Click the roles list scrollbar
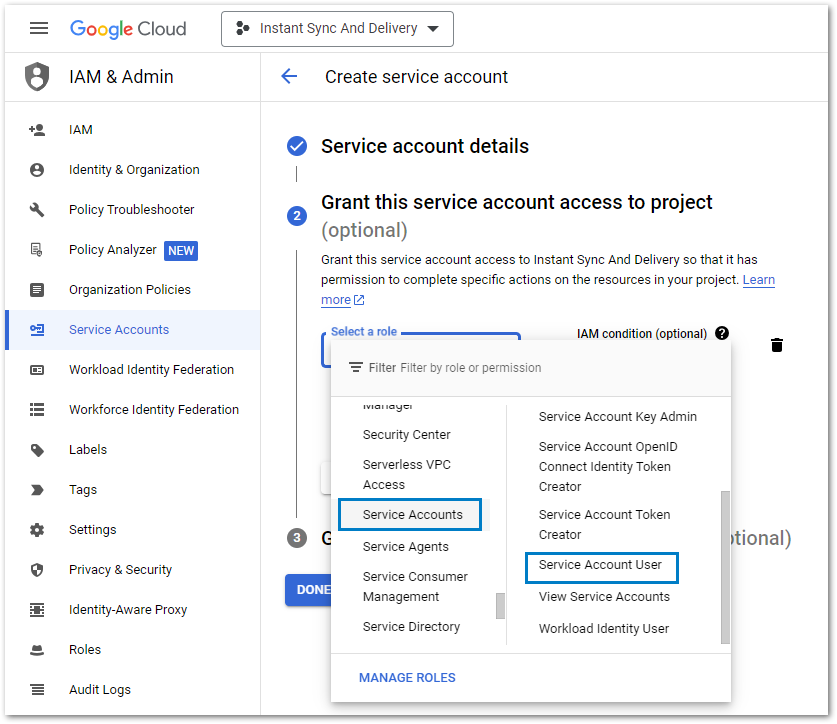This screenshot has width=837, height=724. point(725,568)
